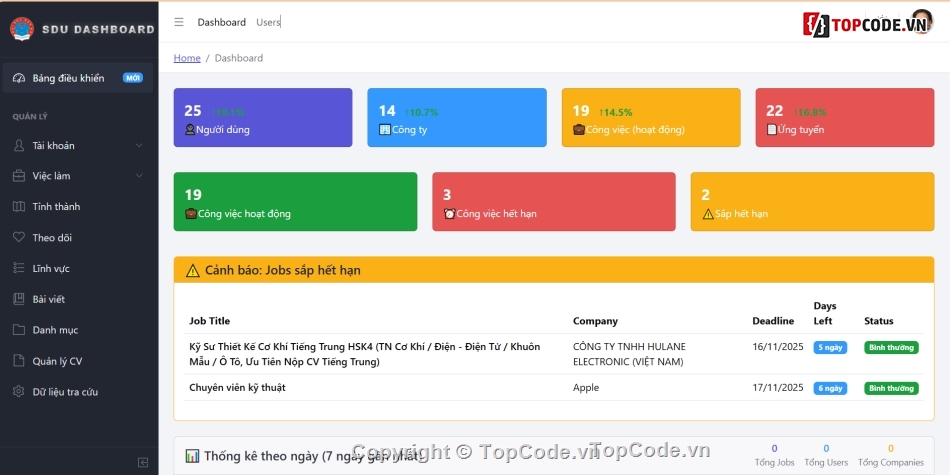Click the map icon next to Tỉnh thành
950x475 pixels.
tap(19, 207)
